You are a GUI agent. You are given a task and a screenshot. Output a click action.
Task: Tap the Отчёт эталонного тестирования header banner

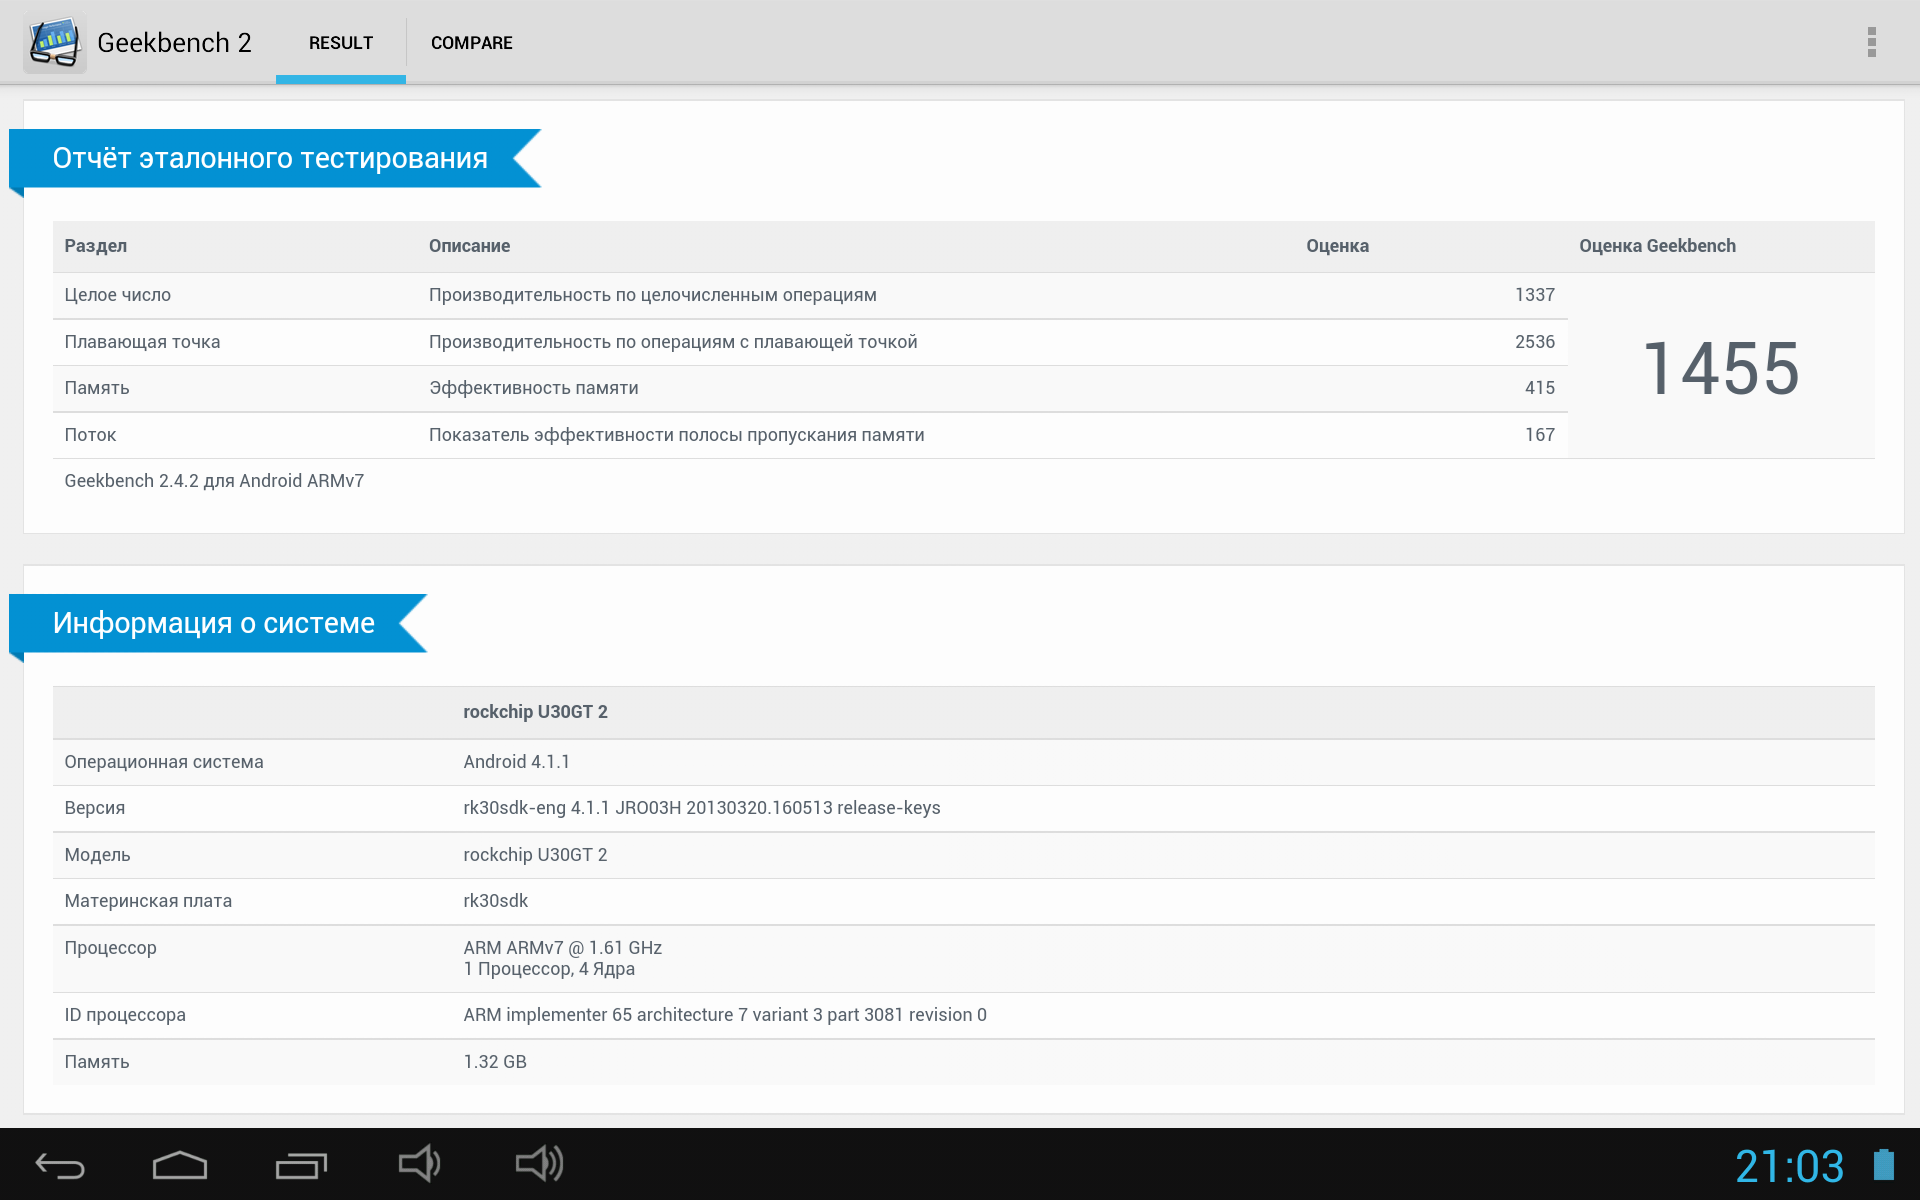coord(270,158)
